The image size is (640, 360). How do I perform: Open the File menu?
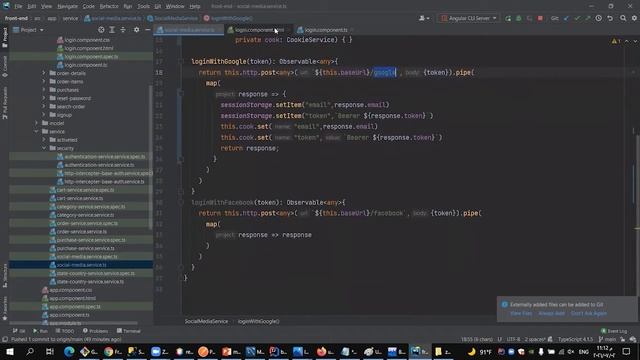point(18,6)
